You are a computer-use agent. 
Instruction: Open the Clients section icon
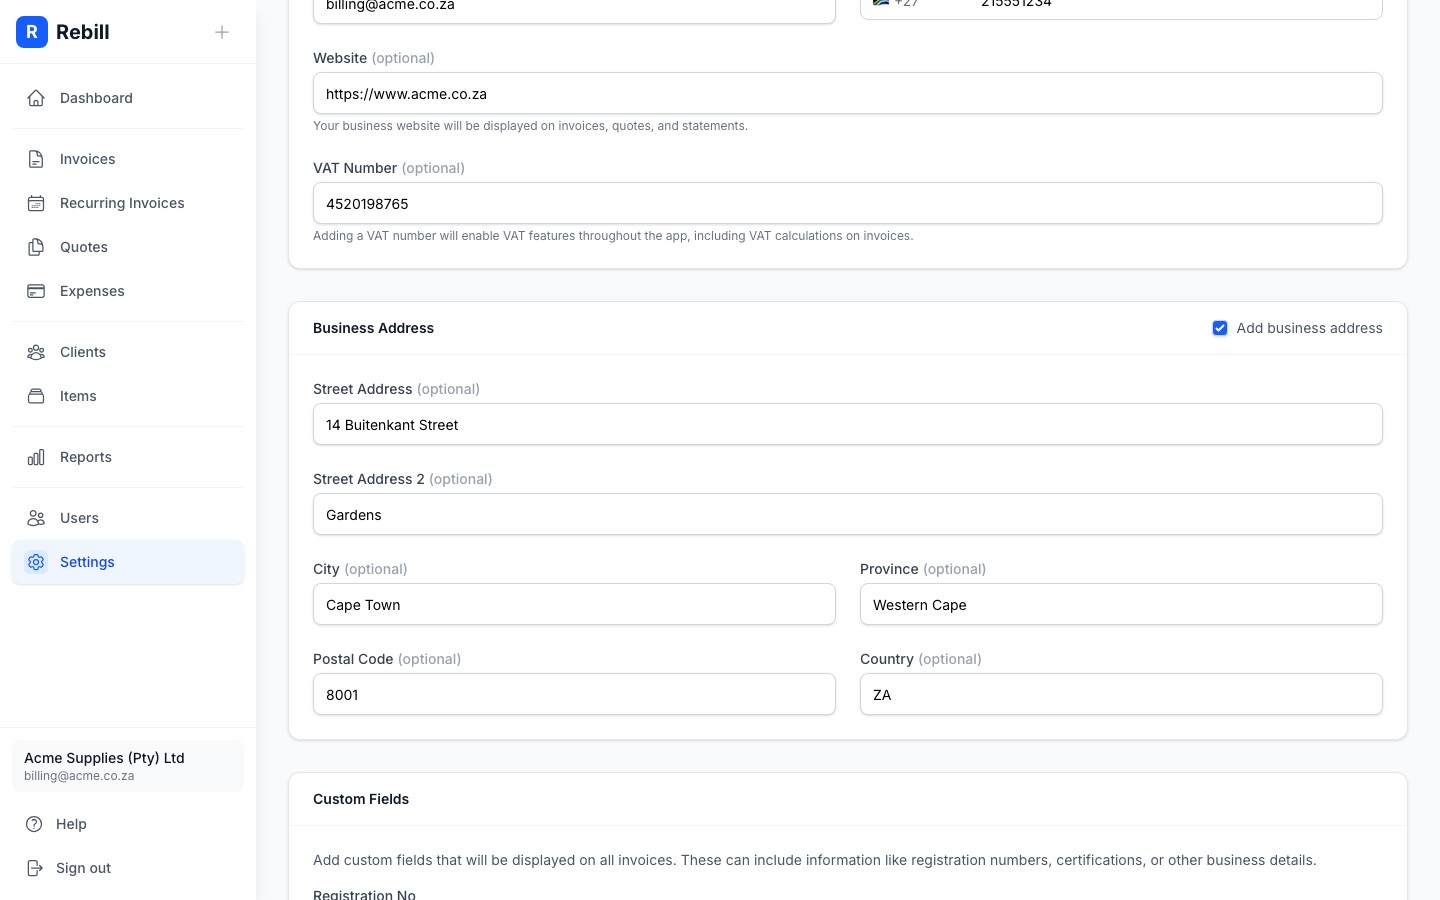[36, 352]
